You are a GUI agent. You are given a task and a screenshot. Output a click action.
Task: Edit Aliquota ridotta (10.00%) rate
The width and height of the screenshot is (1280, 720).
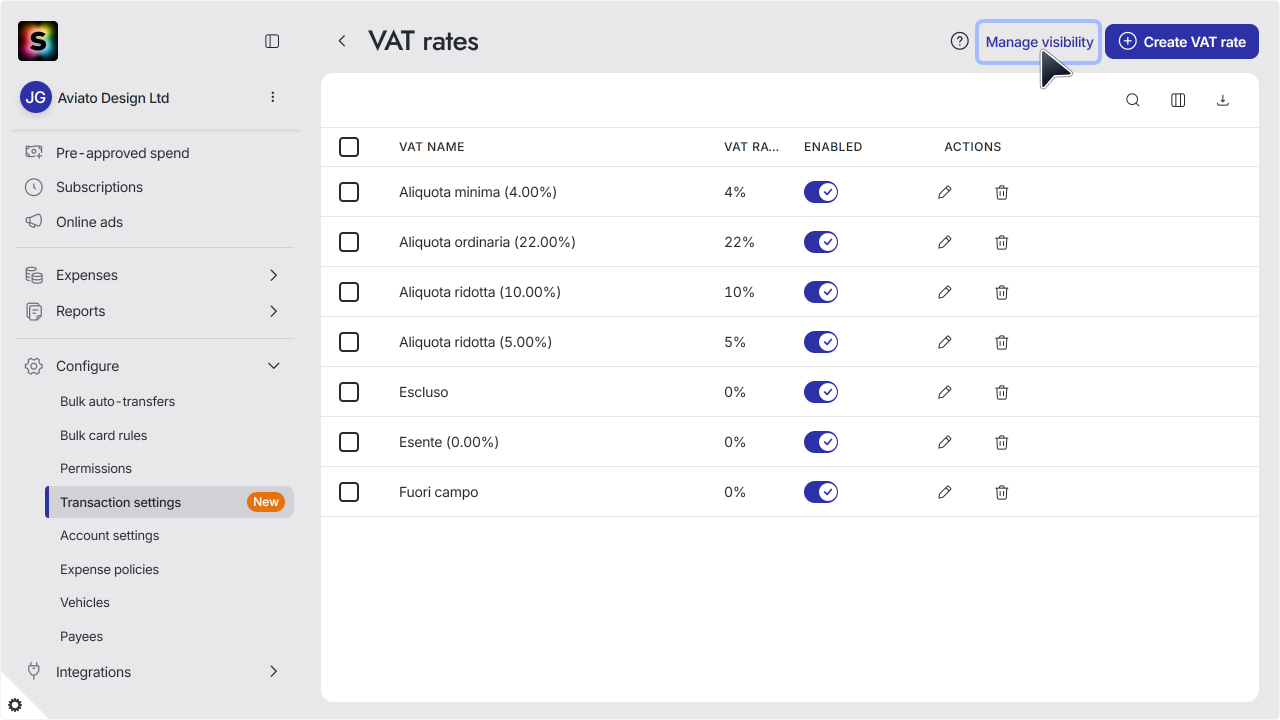point(945,292)
